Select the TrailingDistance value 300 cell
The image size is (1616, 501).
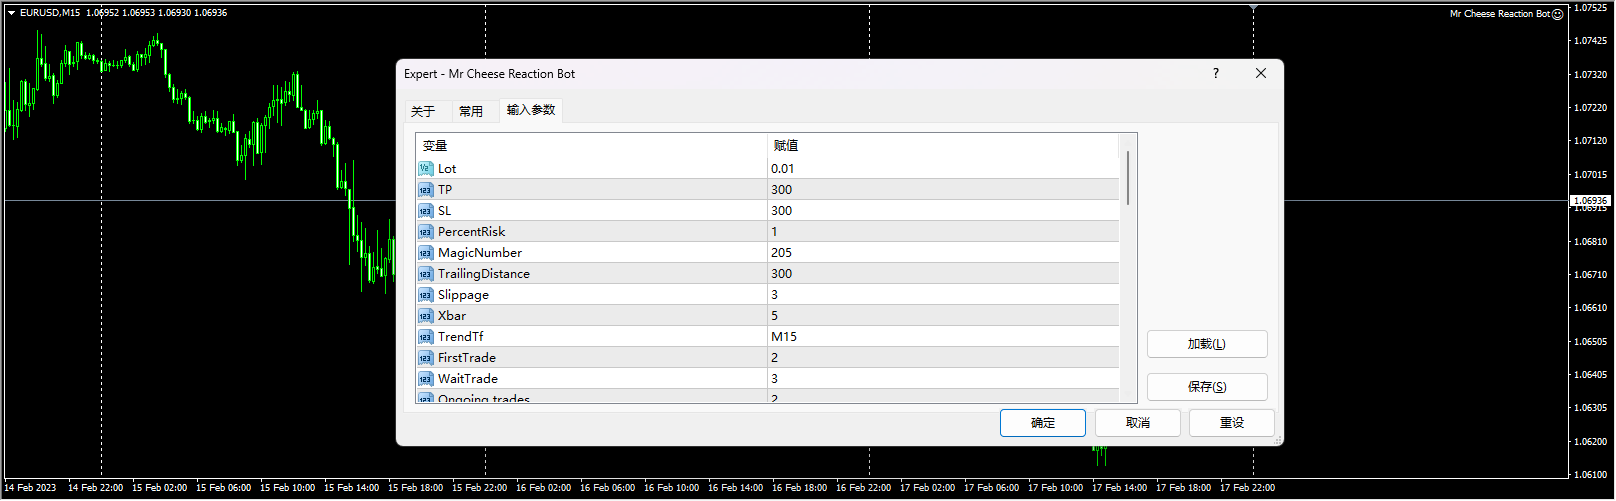click(x=943, y=274)
